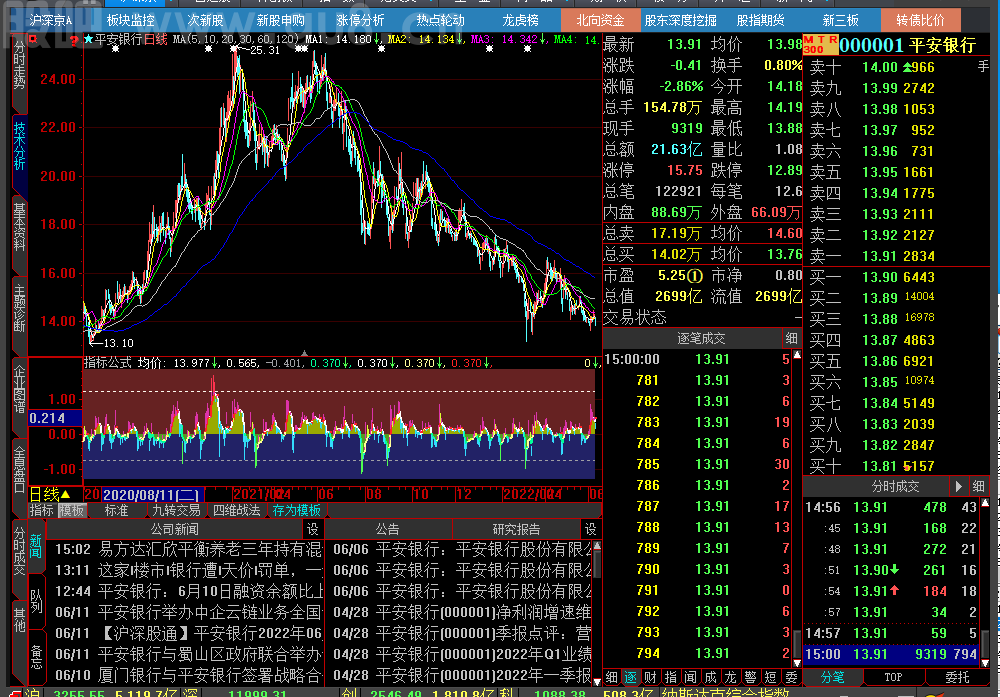Click up arrow of 公告 list scrollbar
Image resolution: width=1000 pixels, height=697 pixels.
pos(597,546)
